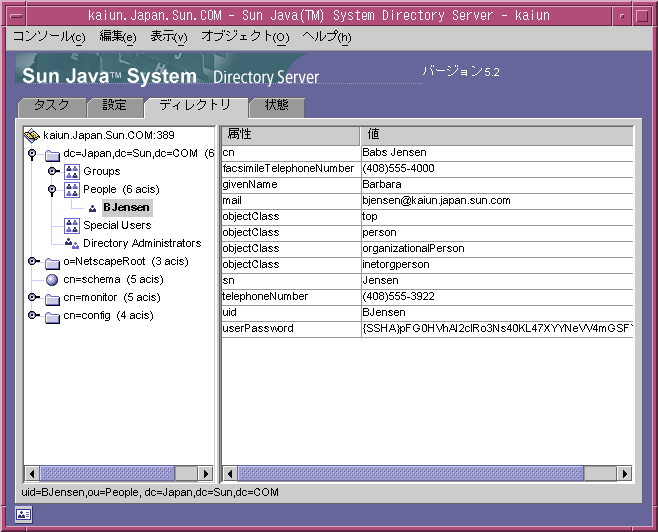The image size is (658, 532).
Task: Open the コンソール menu
Action: [49, 37]
